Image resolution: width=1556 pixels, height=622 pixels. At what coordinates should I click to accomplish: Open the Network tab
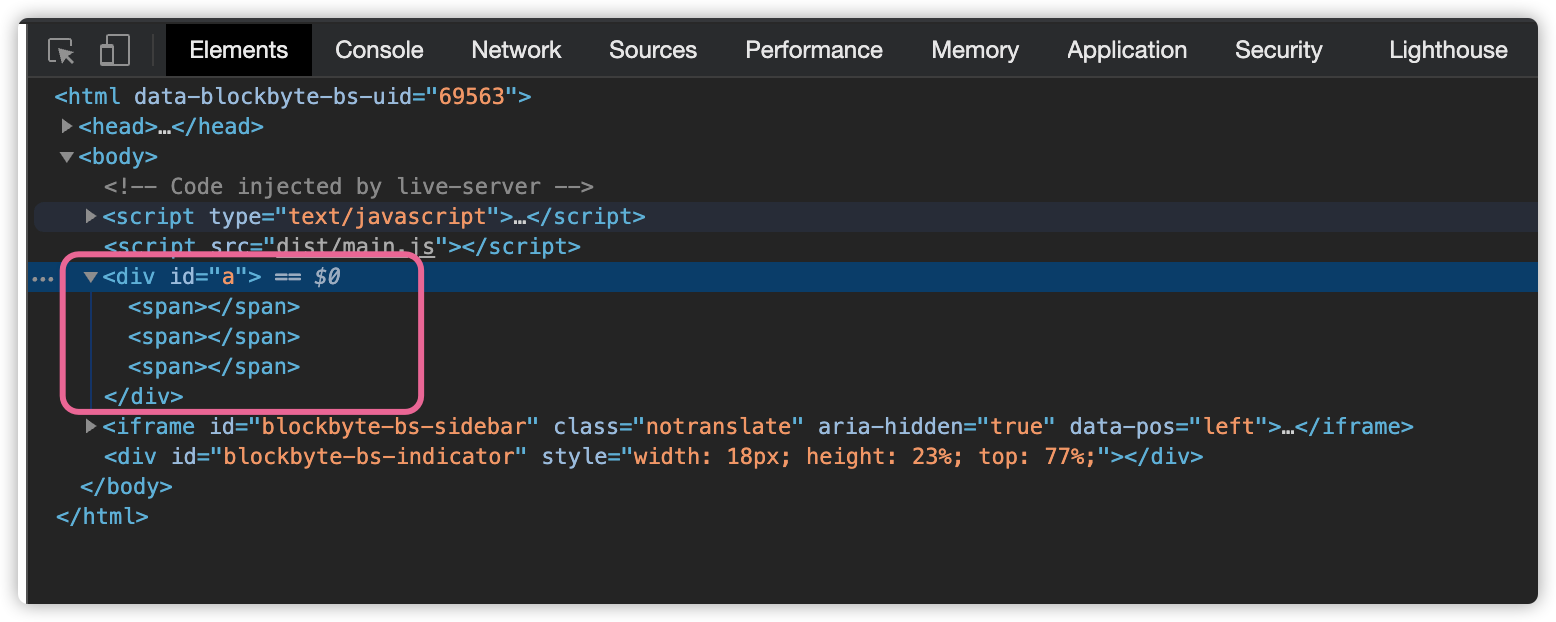point(516,50)
